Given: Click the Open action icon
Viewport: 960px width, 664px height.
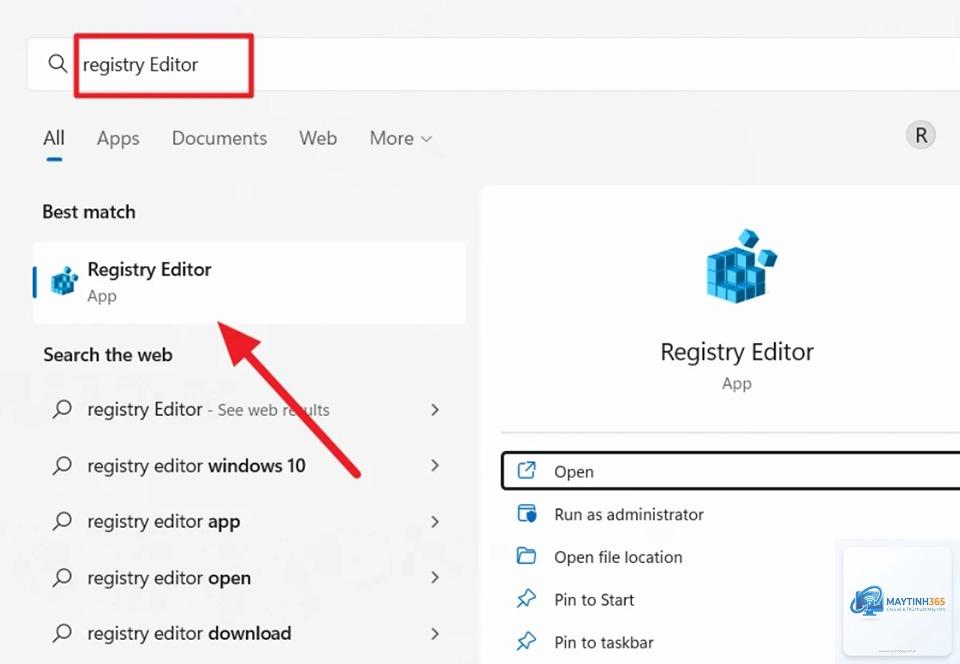Looking at the screenshot, I should (527, 471).
